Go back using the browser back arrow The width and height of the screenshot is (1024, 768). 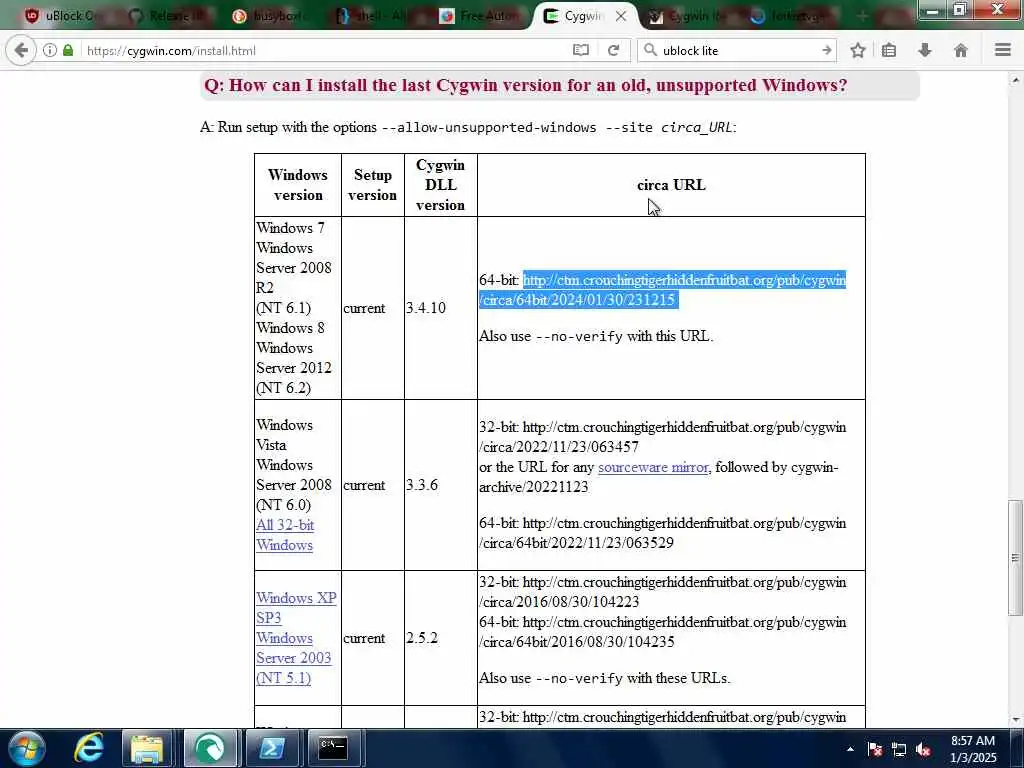21,50
